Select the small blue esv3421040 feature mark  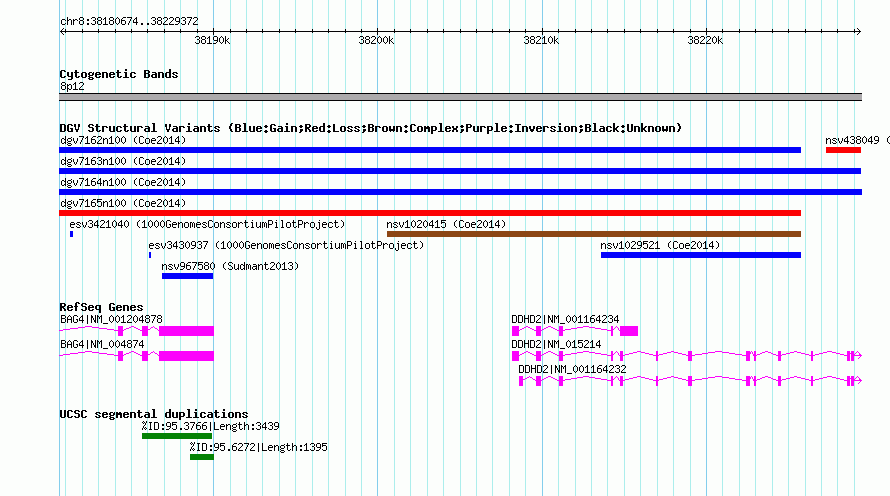tap(72, 234)
